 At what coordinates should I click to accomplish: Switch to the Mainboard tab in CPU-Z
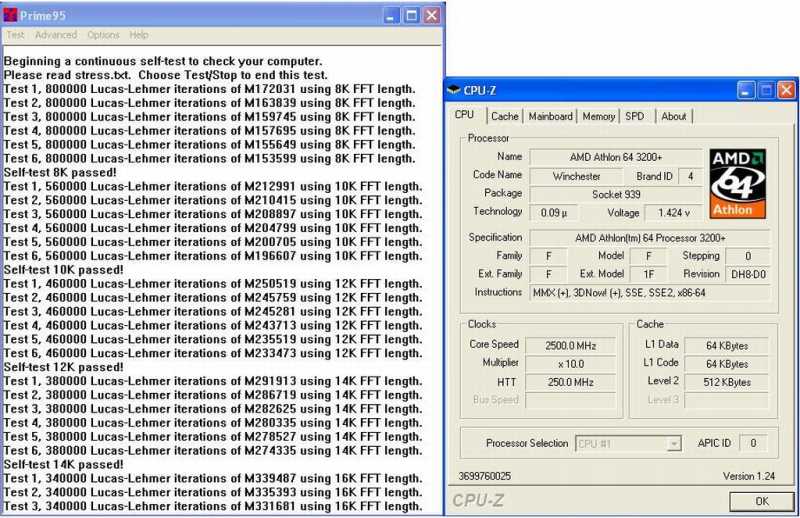pos(551,116)
